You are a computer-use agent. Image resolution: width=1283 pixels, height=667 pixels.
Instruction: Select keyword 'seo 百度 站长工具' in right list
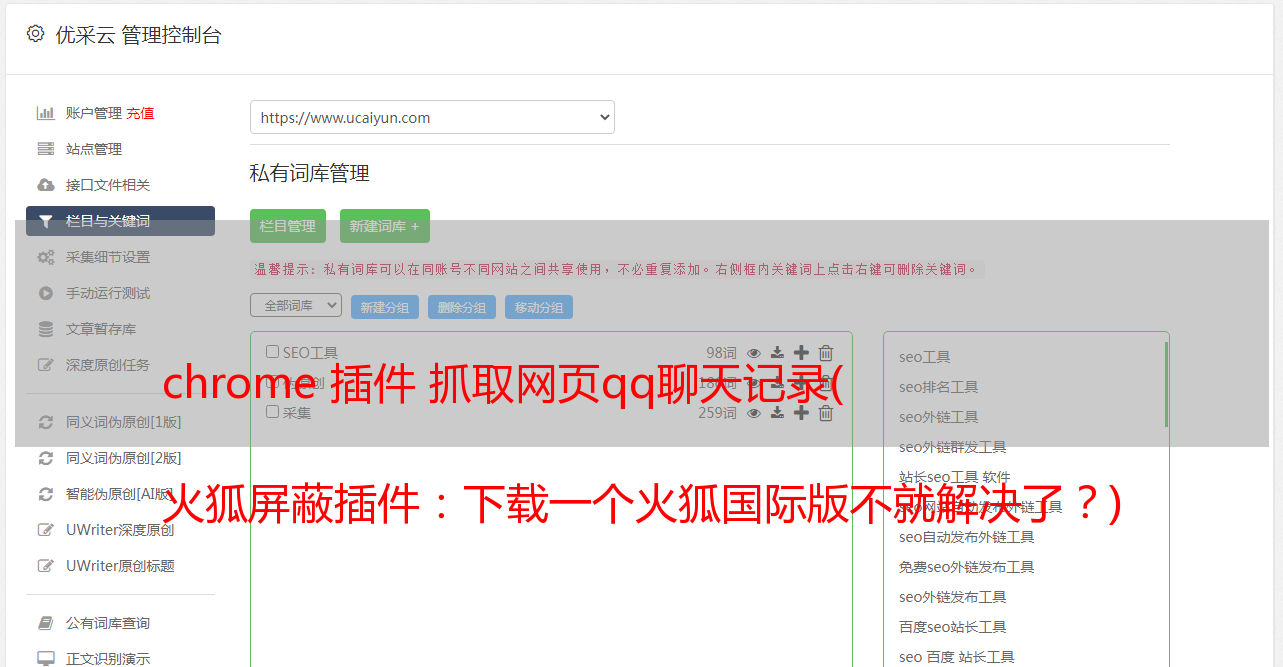click(957, 657)
